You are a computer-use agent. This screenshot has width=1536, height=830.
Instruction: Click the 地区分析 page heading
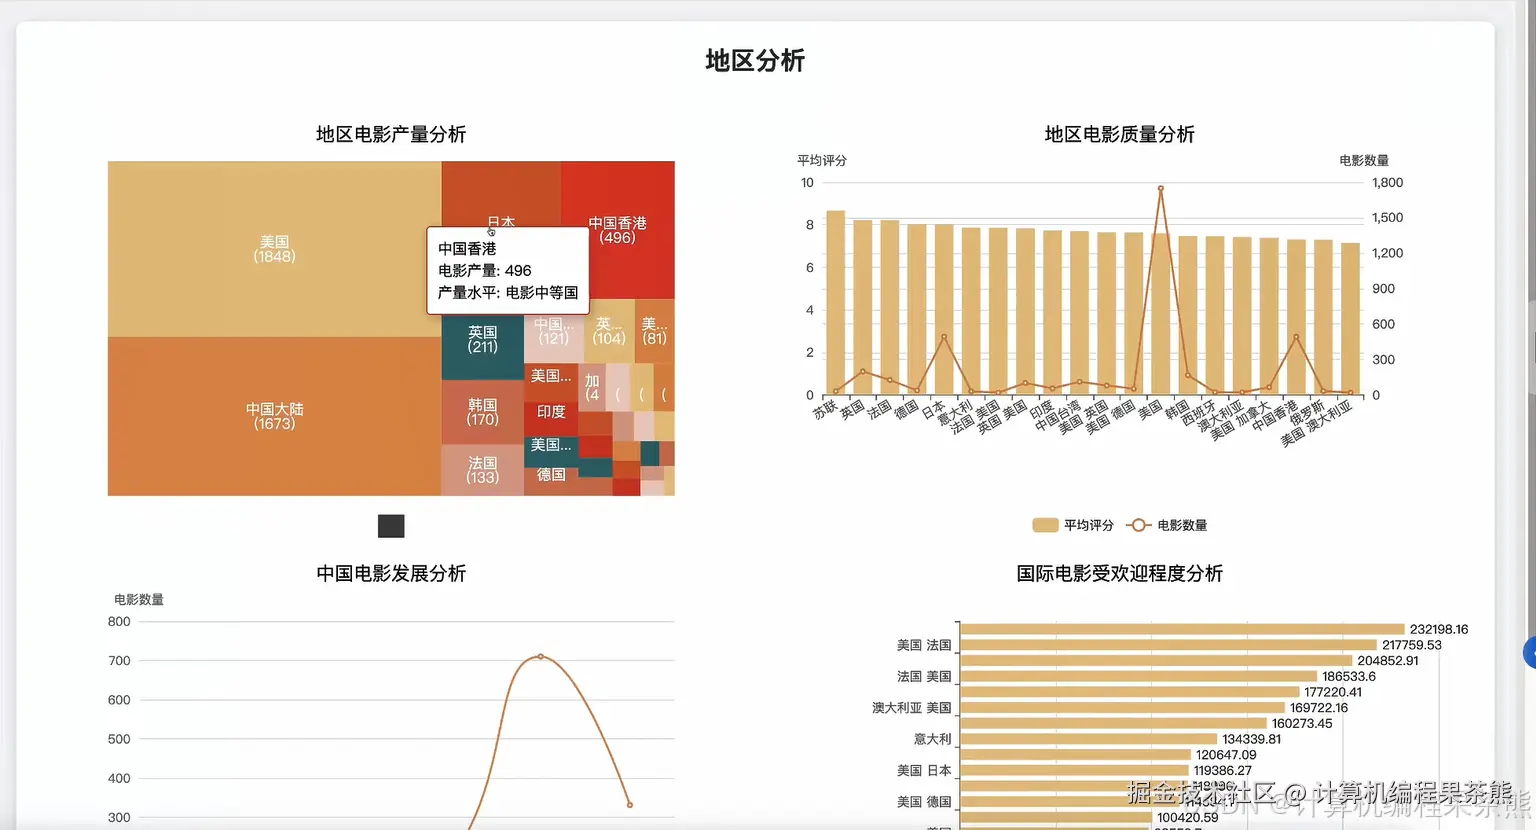point(755,61)
